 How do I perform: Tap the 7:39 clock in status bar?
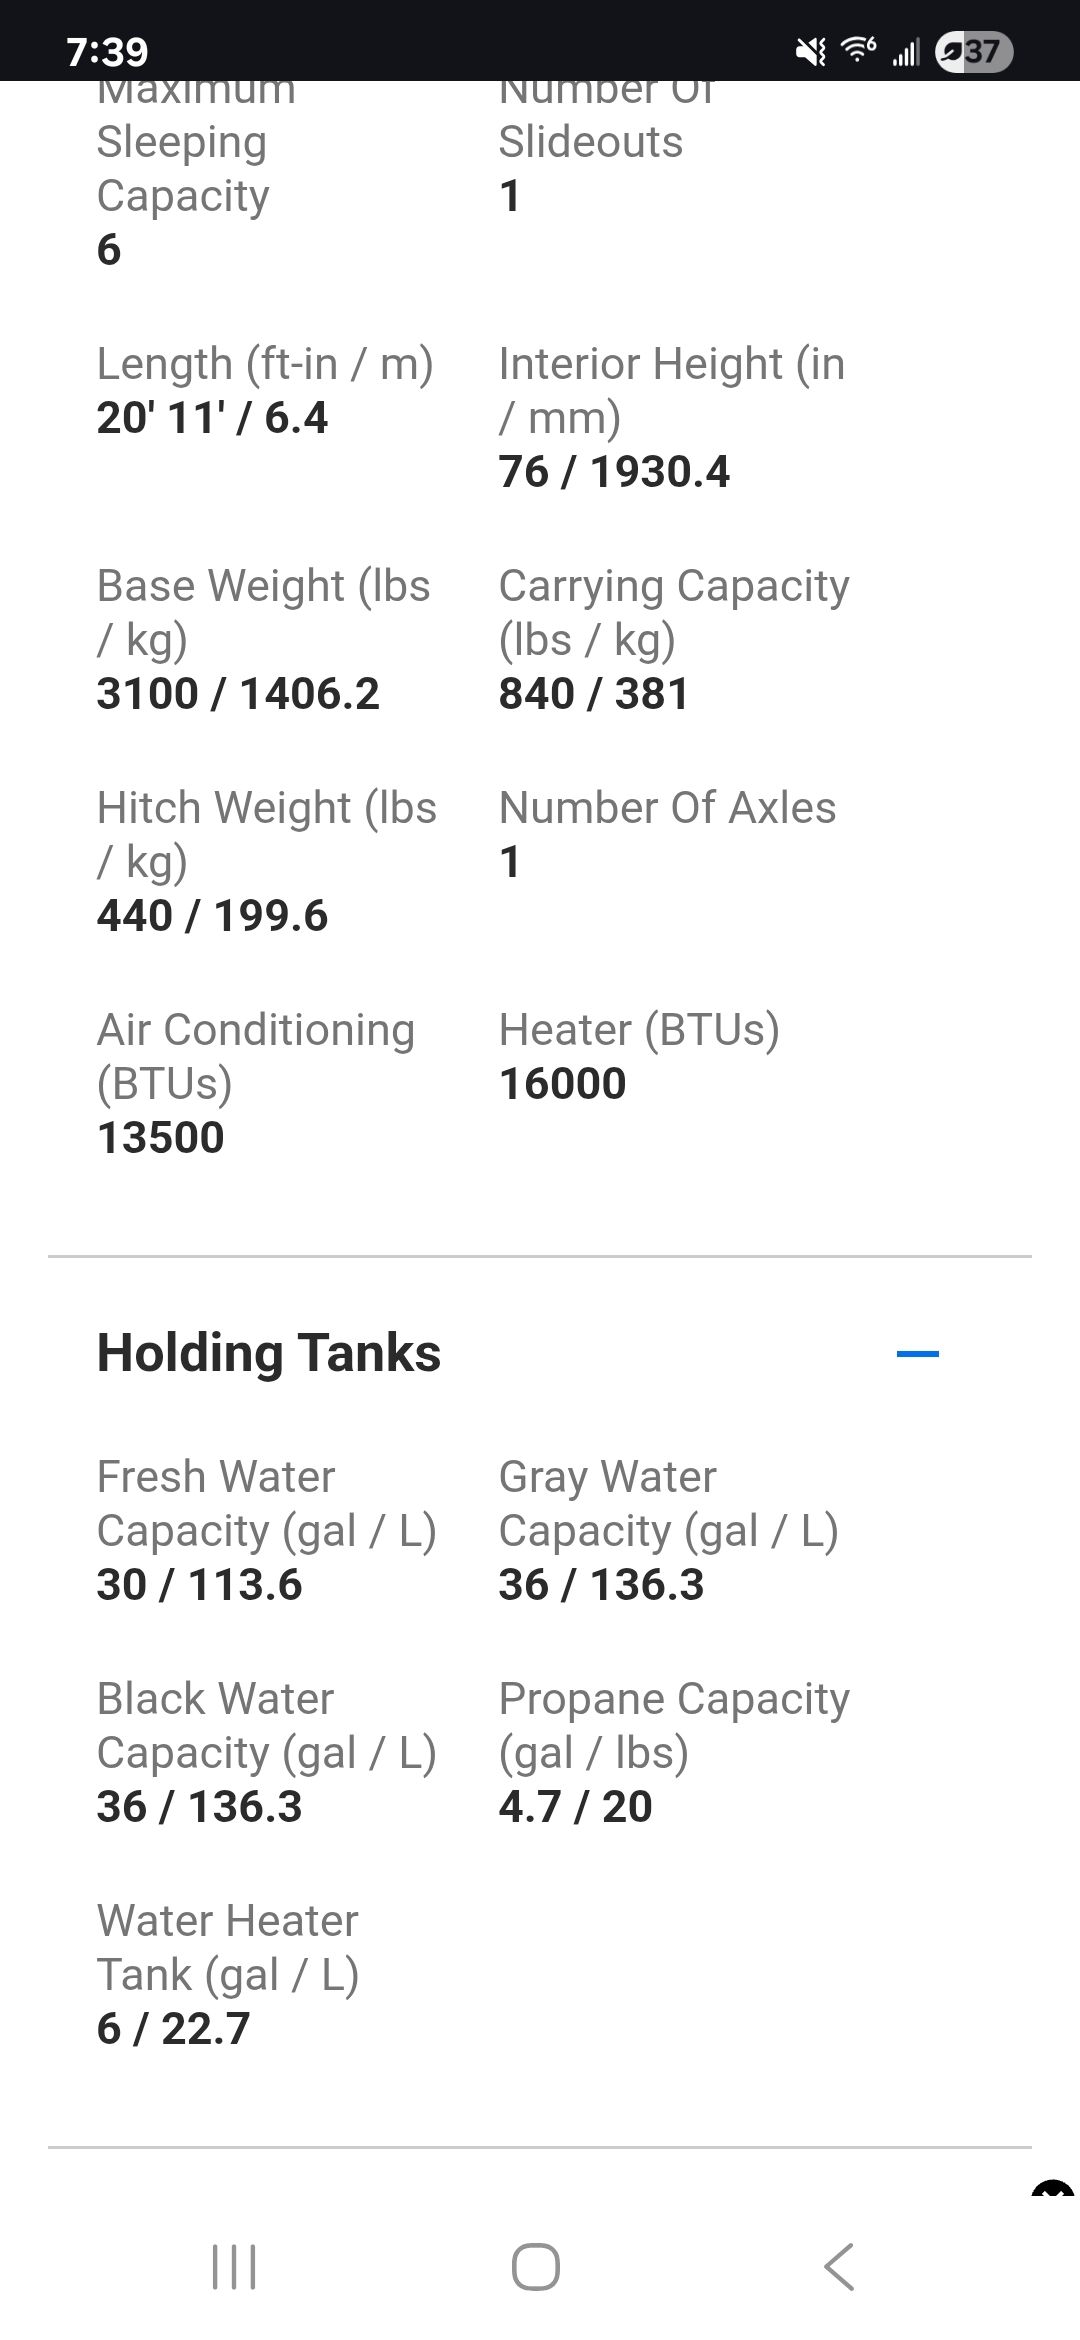[107, 52]
